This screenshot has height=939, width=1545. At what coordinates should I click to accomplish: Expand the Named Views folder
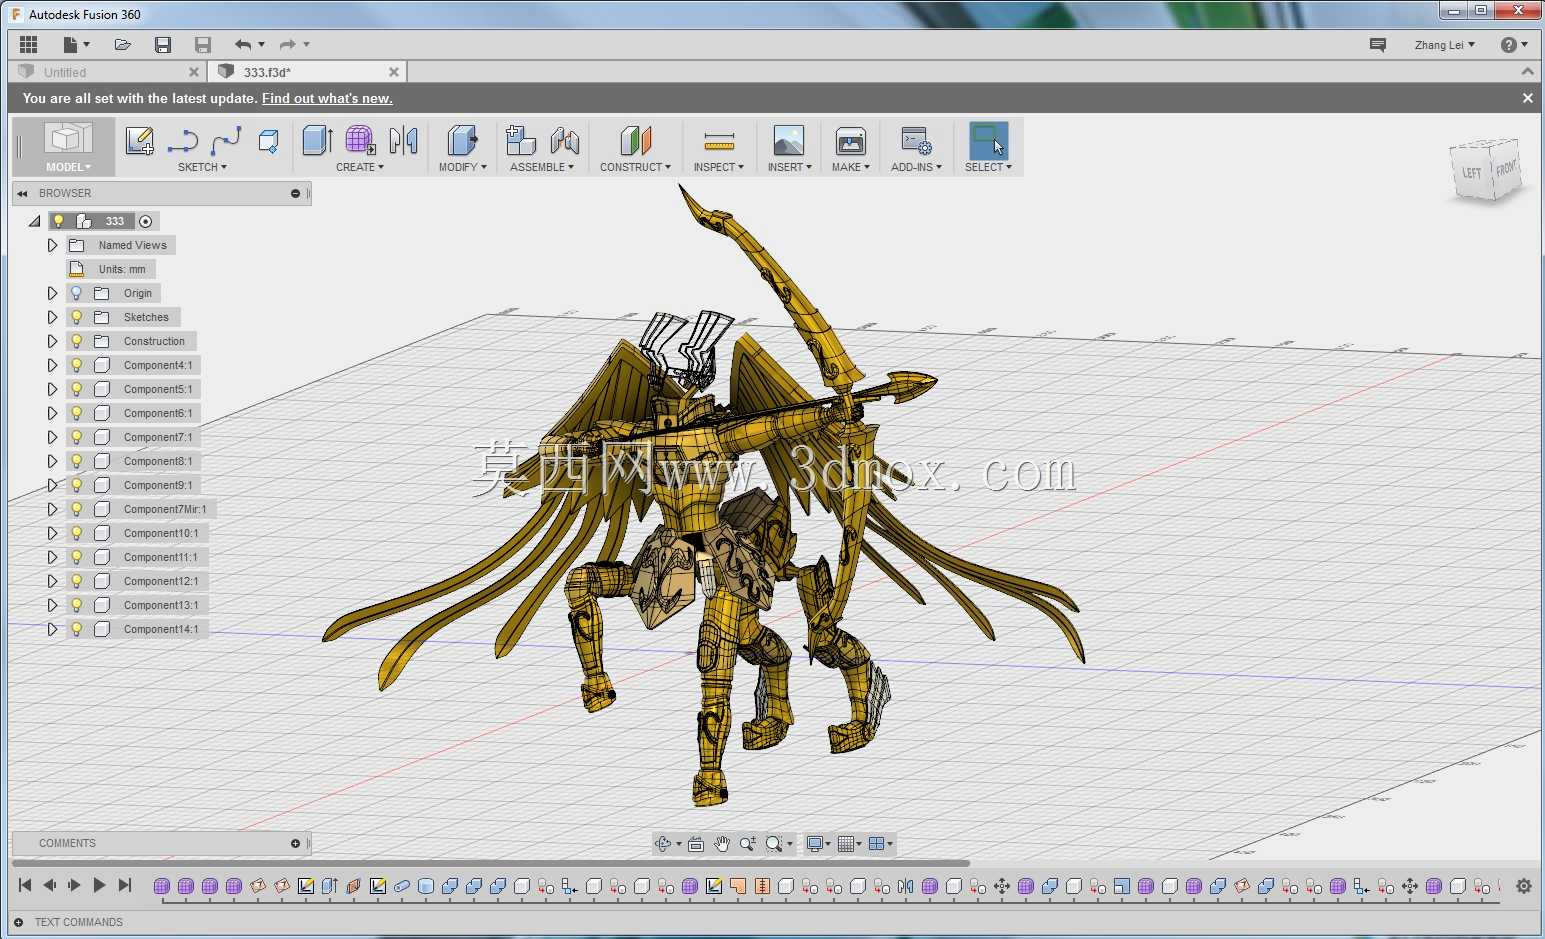click(52, 245)
